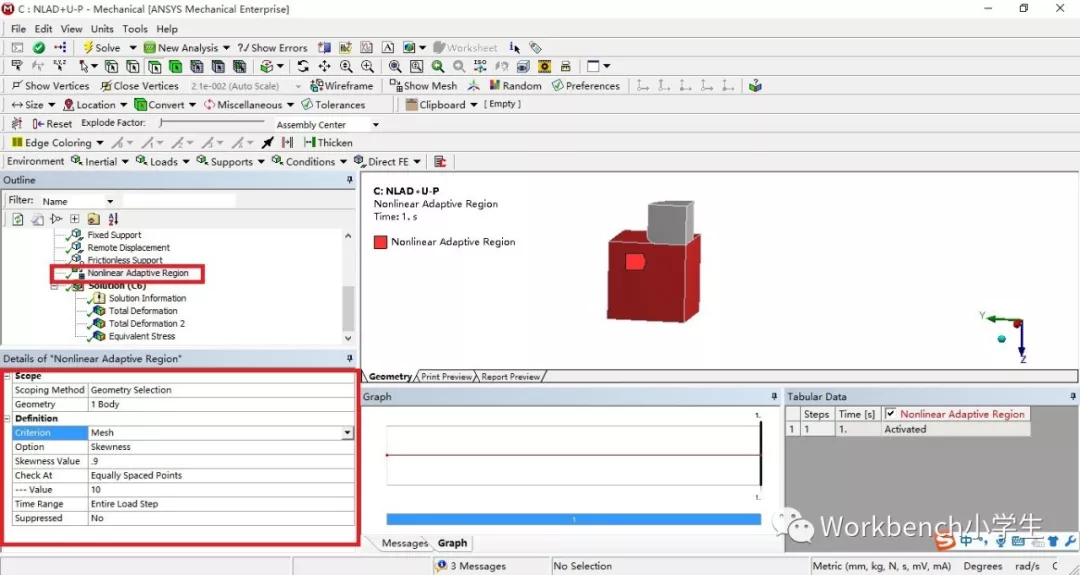Click the folder icon in Outline toolbar
Screen dimensions: 1080x575
pyautogui.click(x=94, y=219)
